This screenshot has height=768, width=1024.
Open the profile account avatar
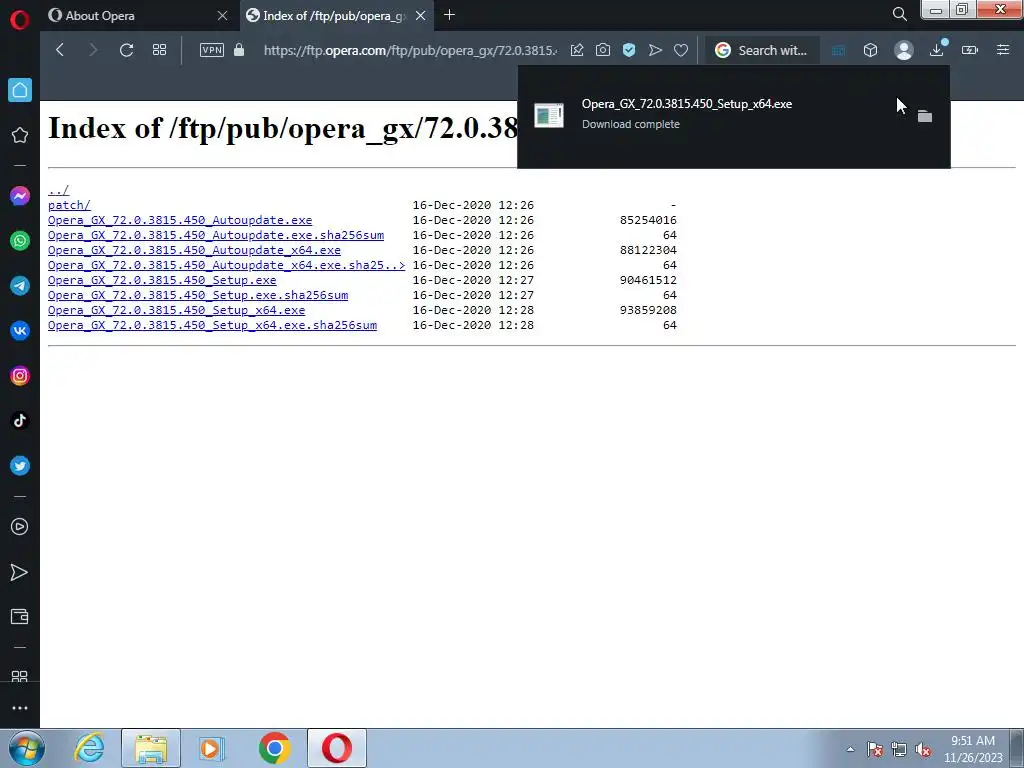(904, 50)
